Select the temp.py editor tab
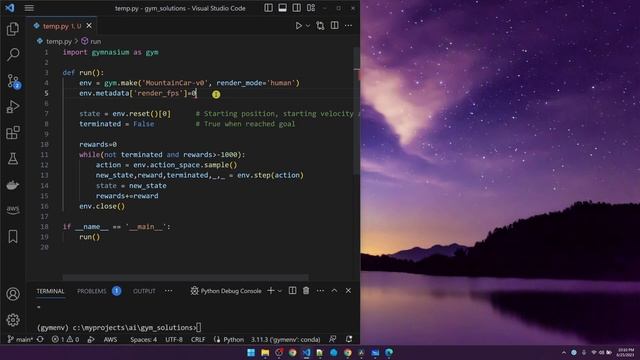 (x=62, y=26)
